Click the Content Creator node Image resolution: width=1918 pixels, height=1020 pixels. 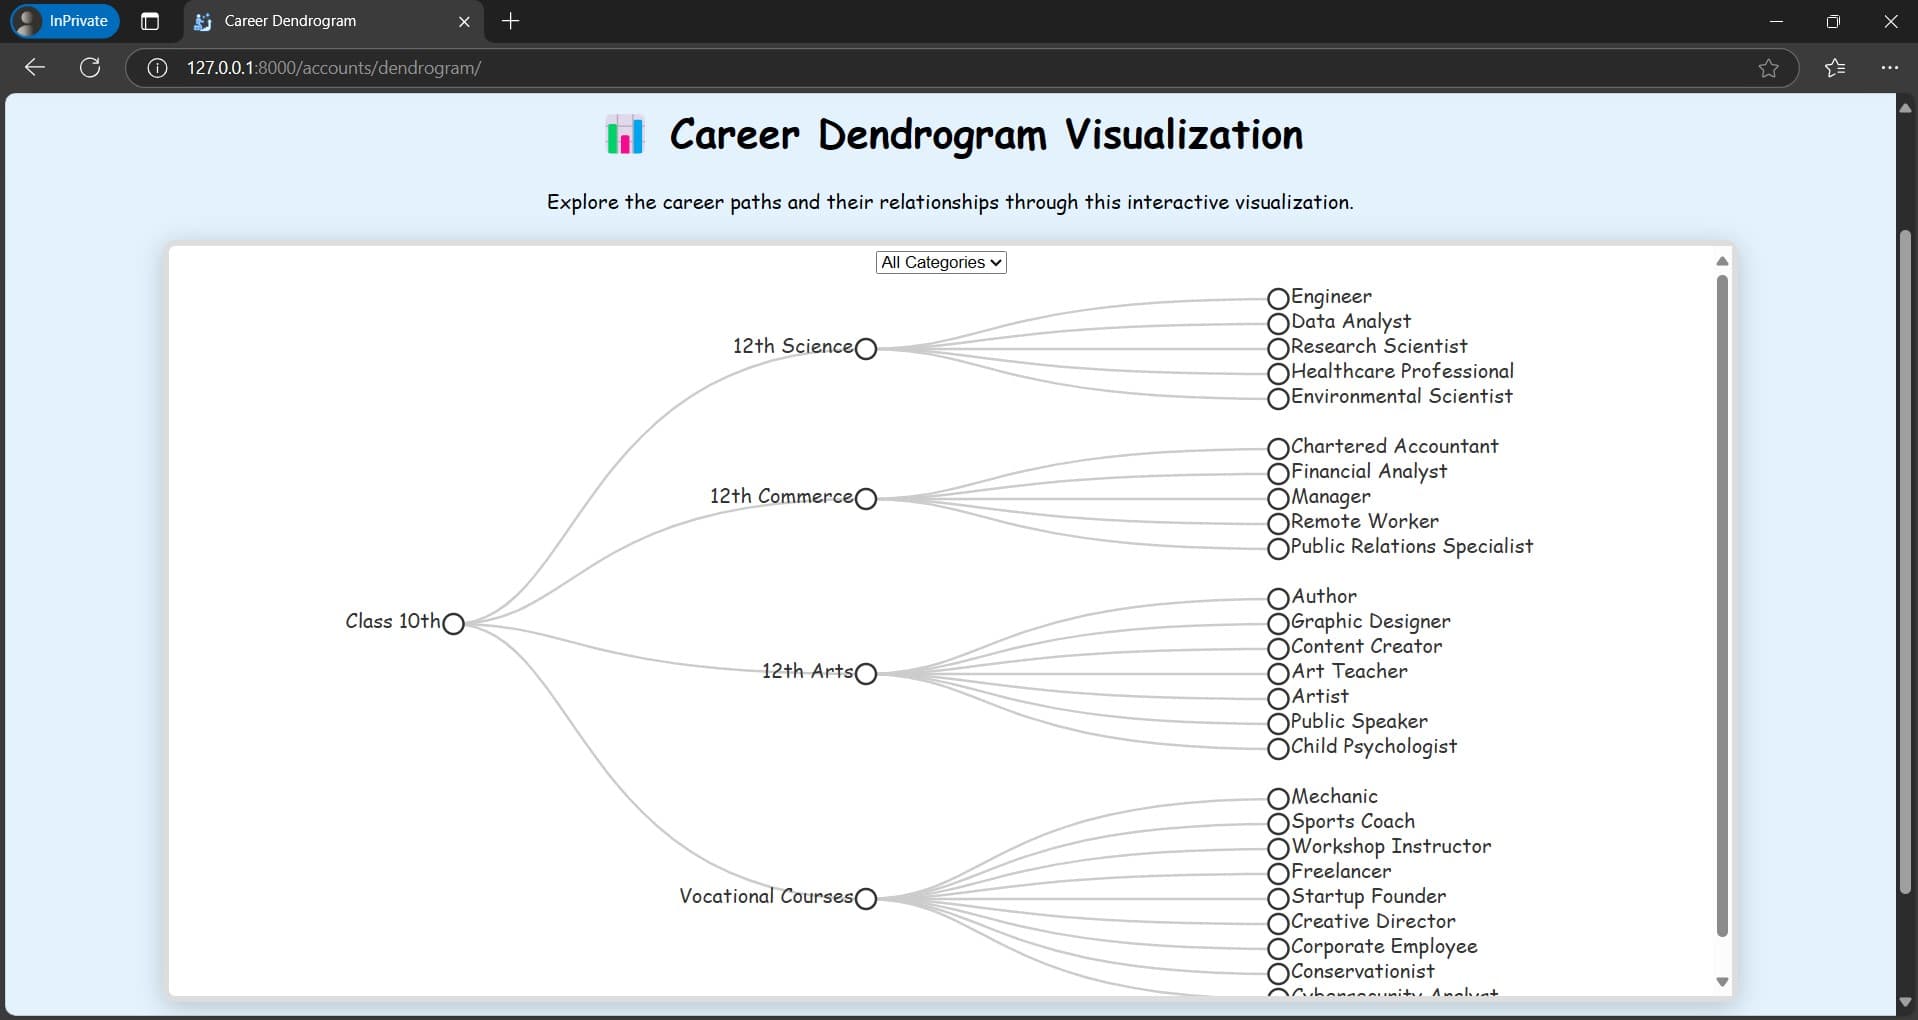pos(1278,649)
